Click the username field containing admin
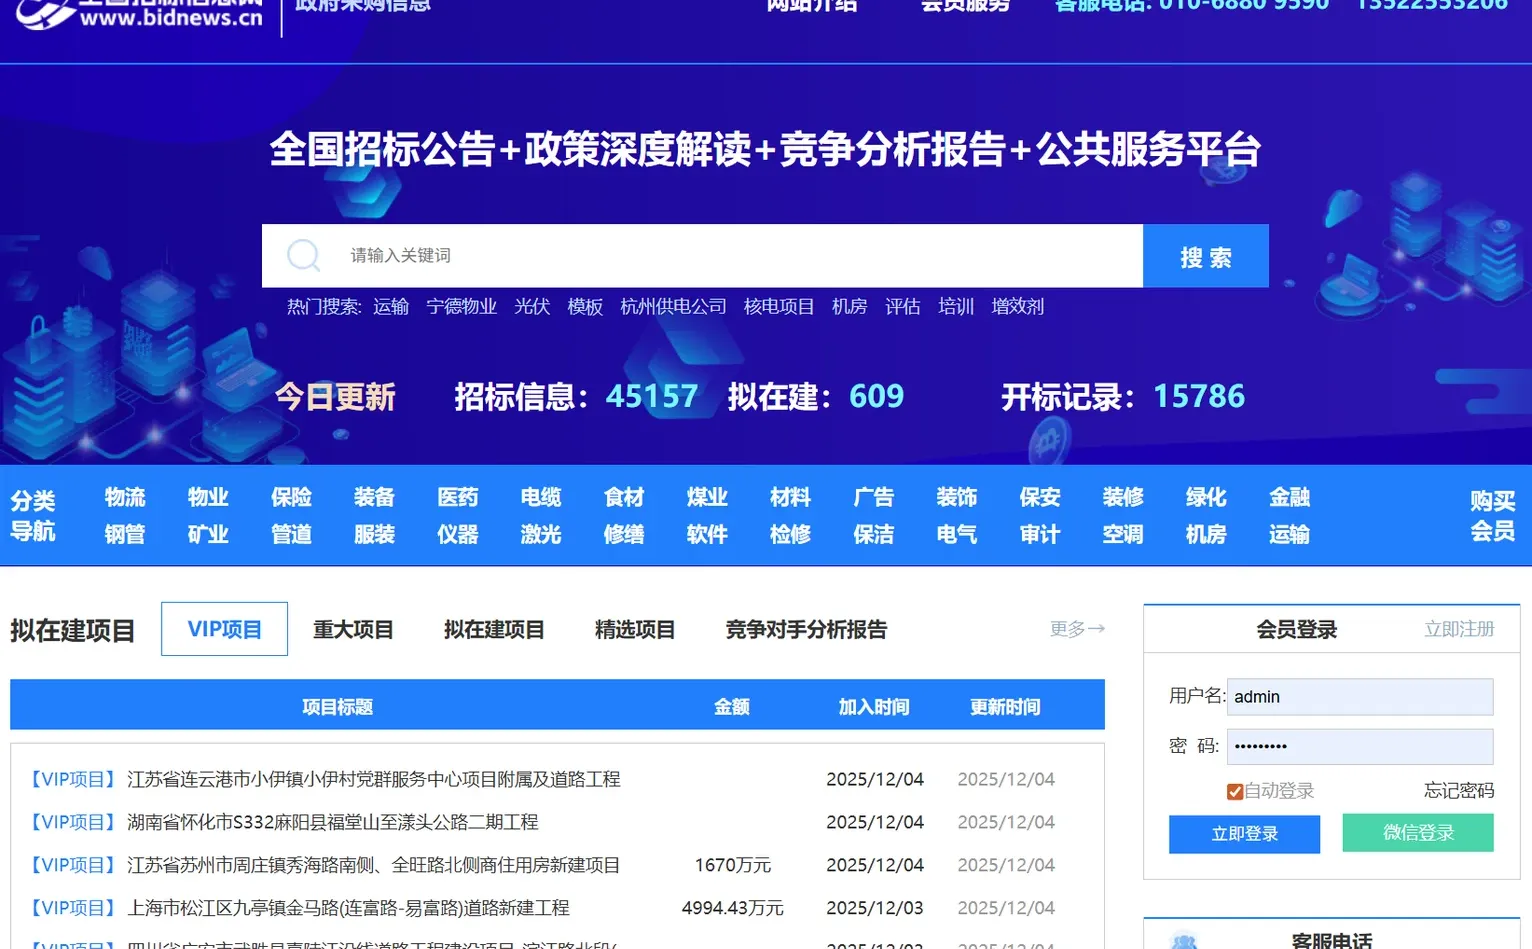 [x=1359, y=696]
